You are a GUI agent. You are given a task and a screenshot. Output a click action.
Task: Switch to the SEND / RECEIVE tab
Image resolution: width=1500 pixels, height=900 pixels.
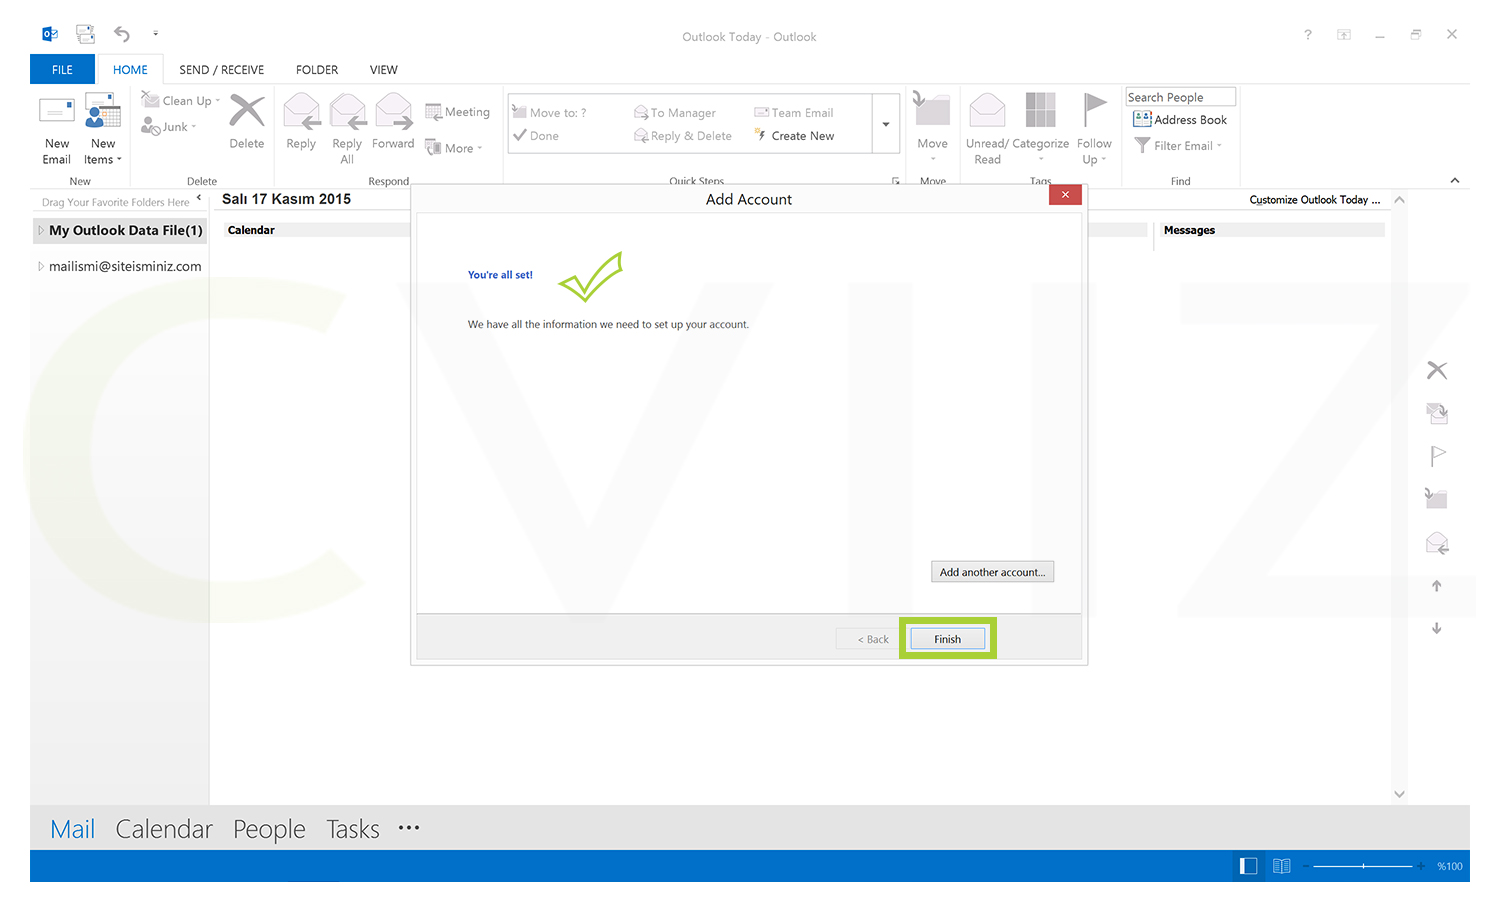click(222, 69)
